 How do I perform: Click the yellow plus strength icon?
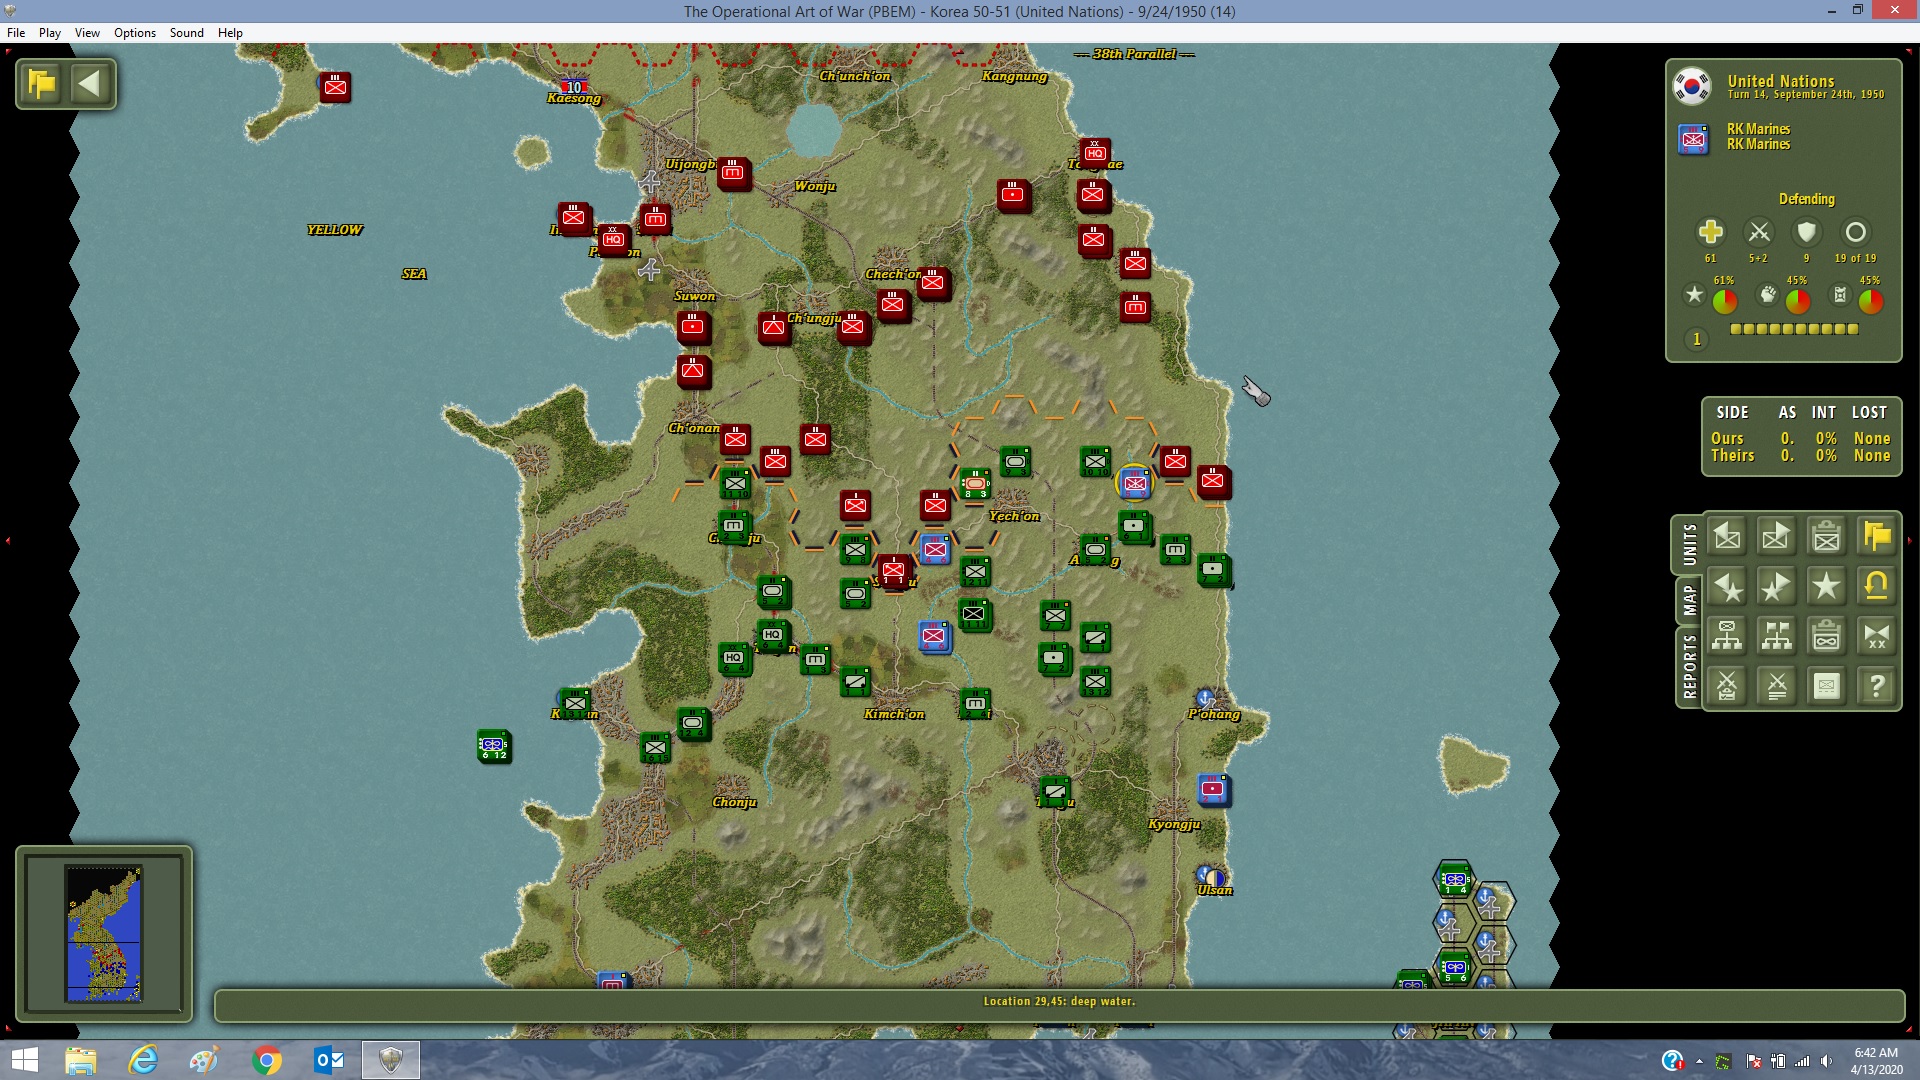(x=1710, y=232)
